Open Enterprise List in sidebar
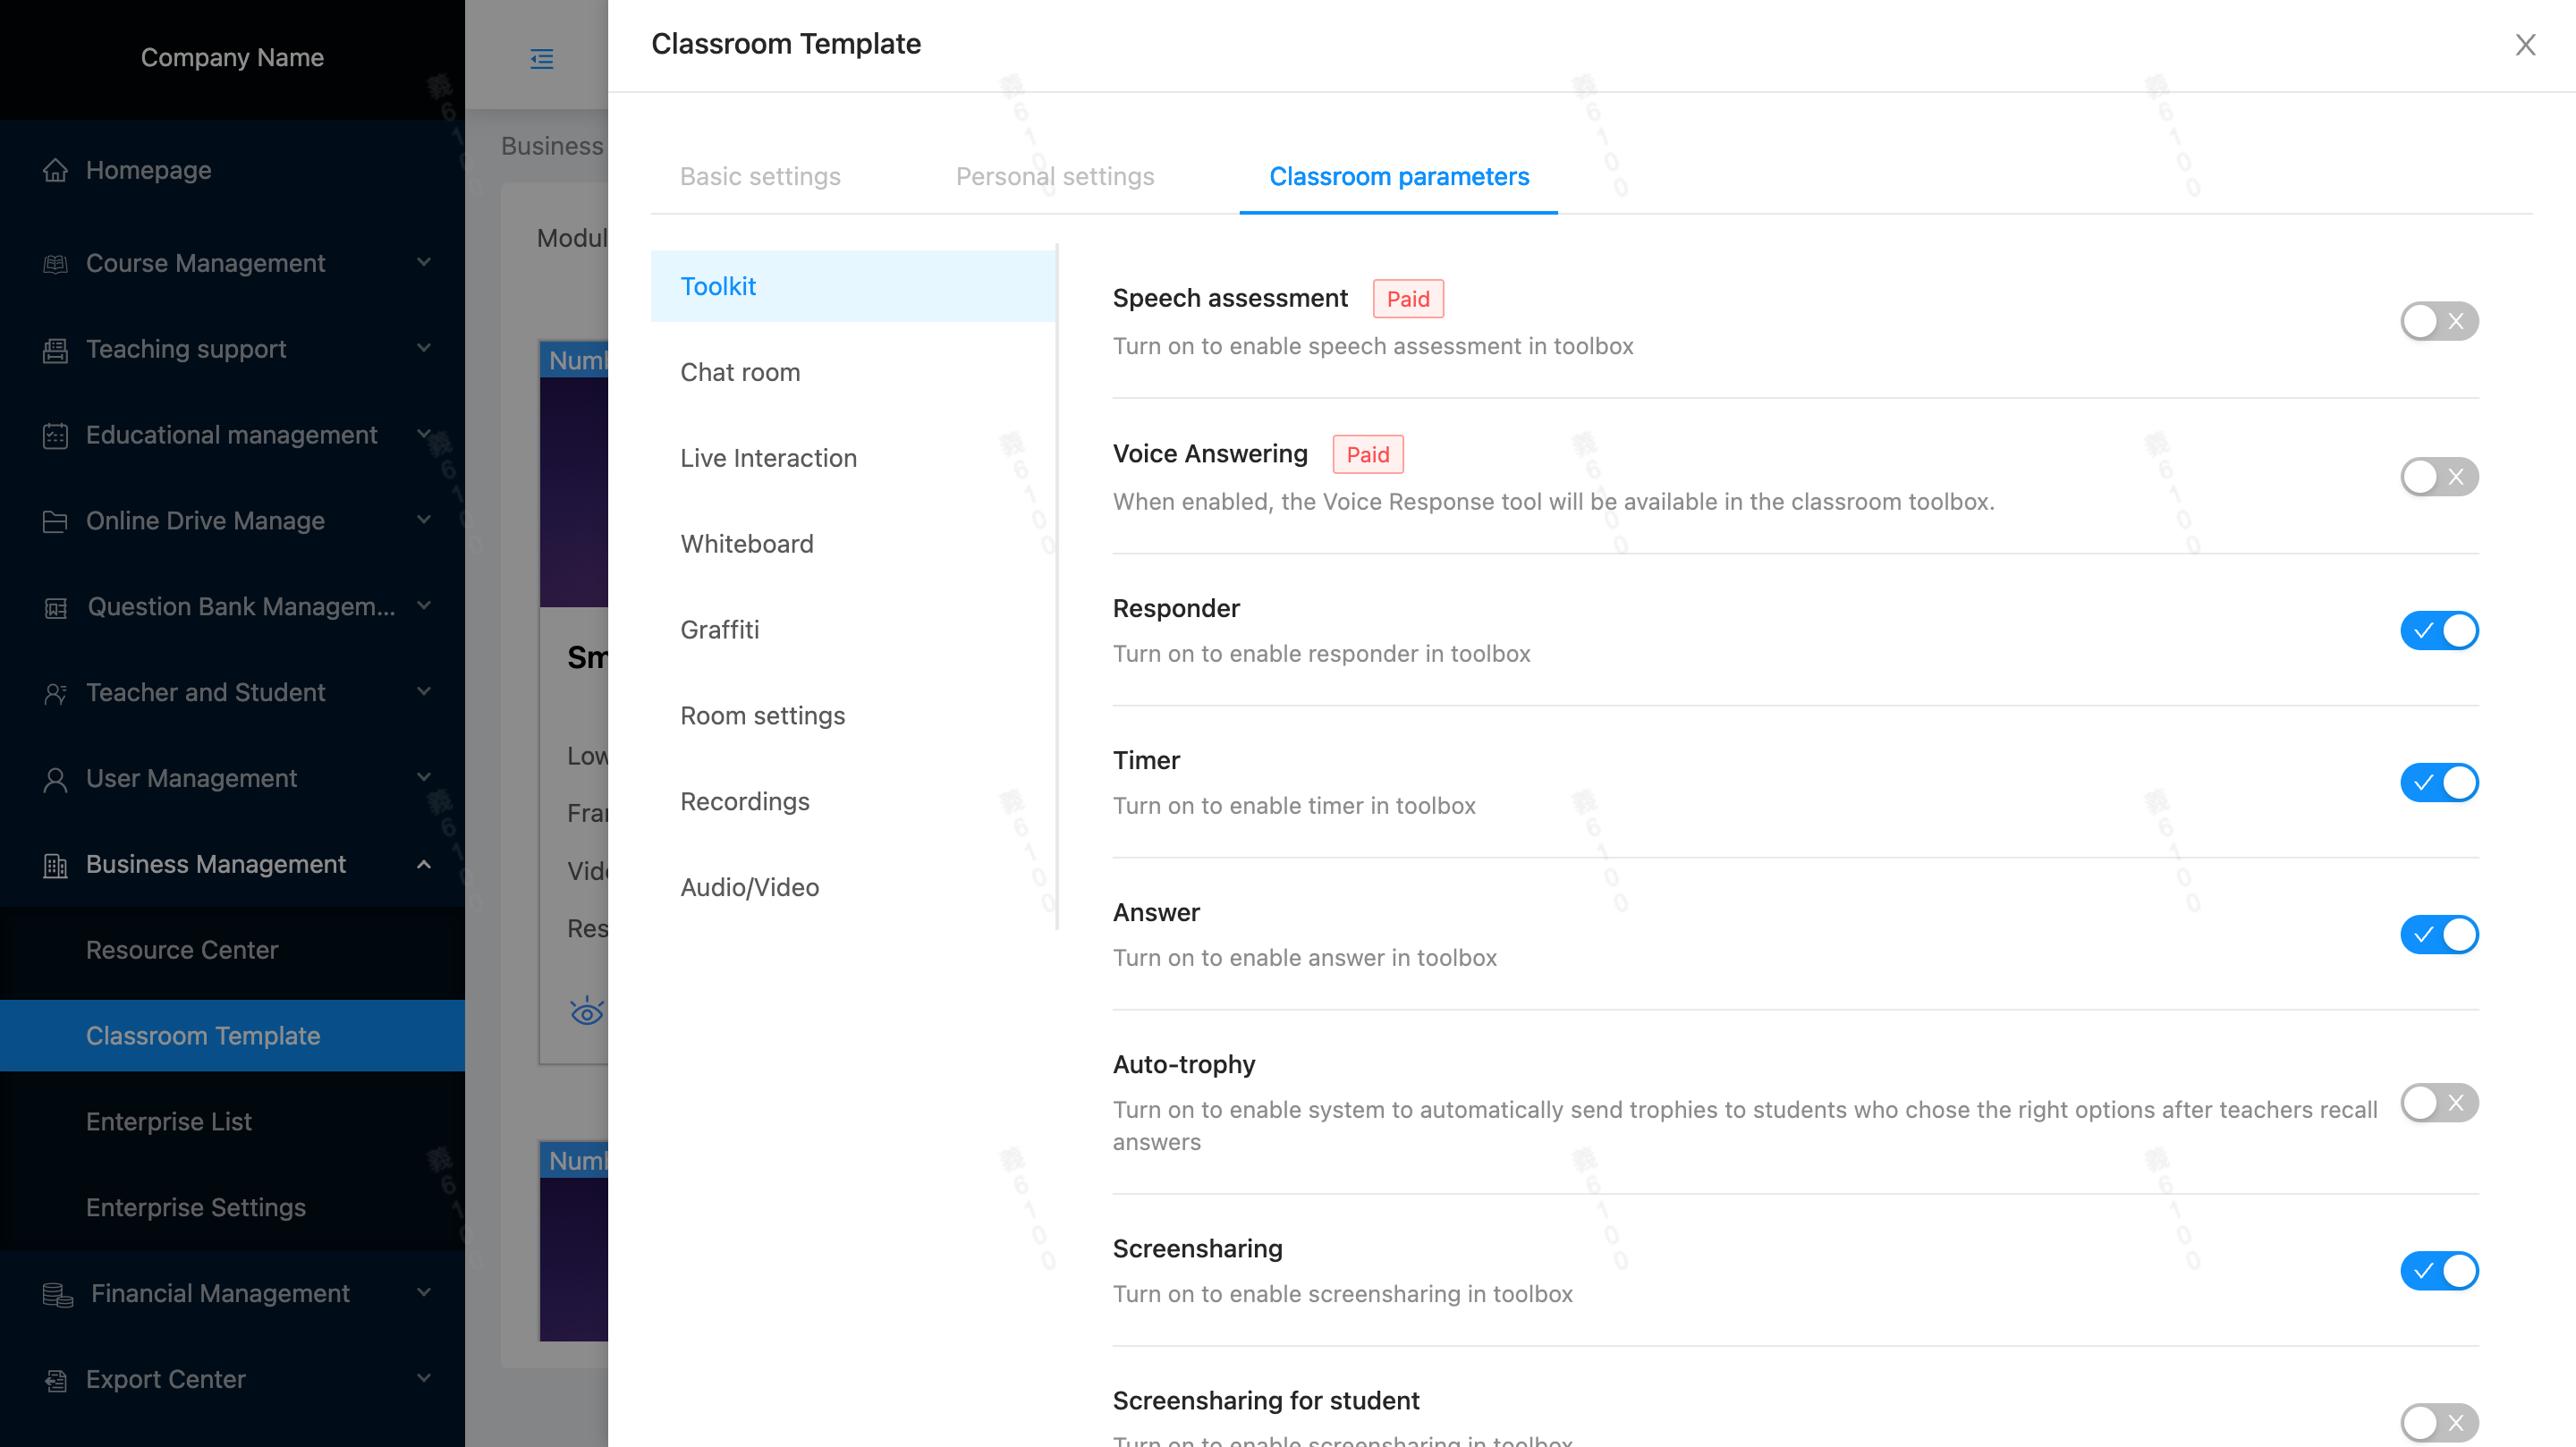Viewport: 2576px width, 1447px height. 169,1121
